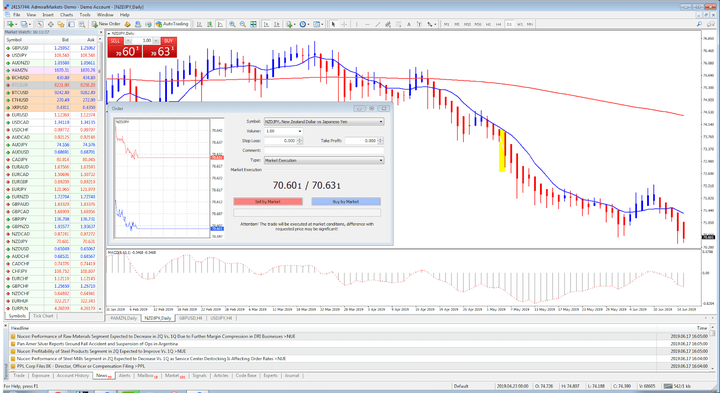Click the Comment input field
The image size is (720, 393).
pos(324,151)
